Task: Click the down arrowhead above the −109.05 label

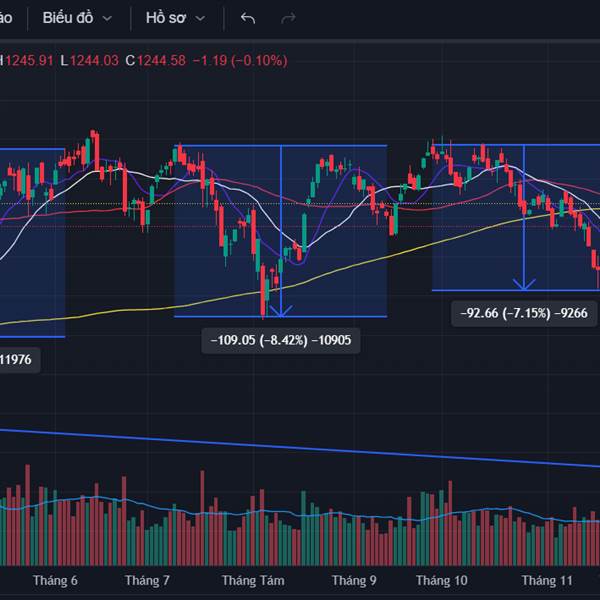Action: 281,309
